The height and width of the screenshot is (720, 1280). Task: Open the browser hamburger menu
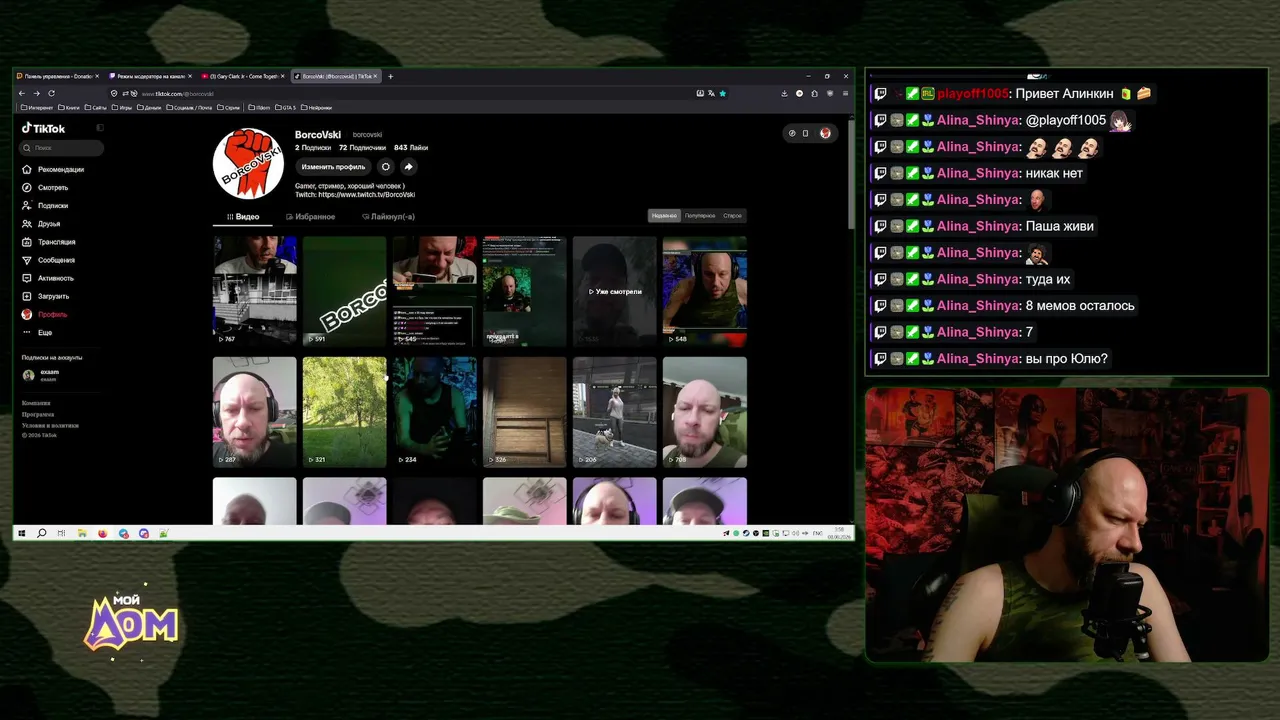click(x=845, y=93)
